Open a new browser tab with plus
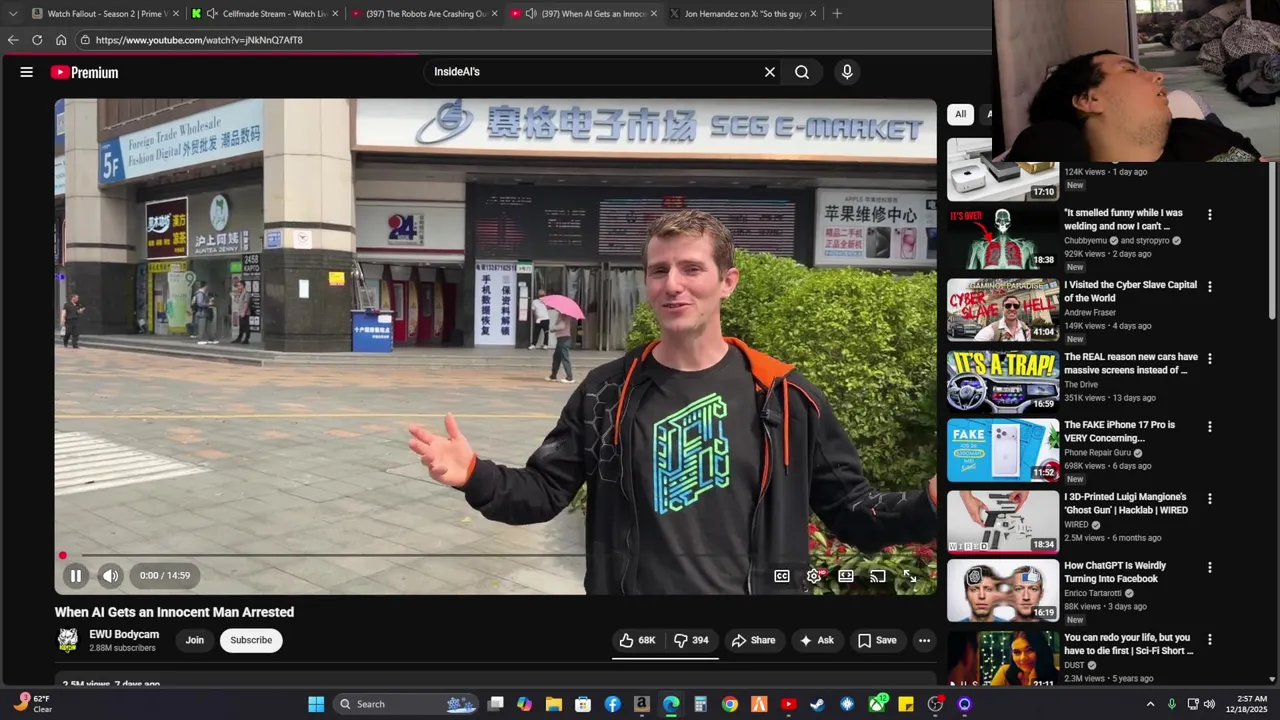 pos(837,14)
